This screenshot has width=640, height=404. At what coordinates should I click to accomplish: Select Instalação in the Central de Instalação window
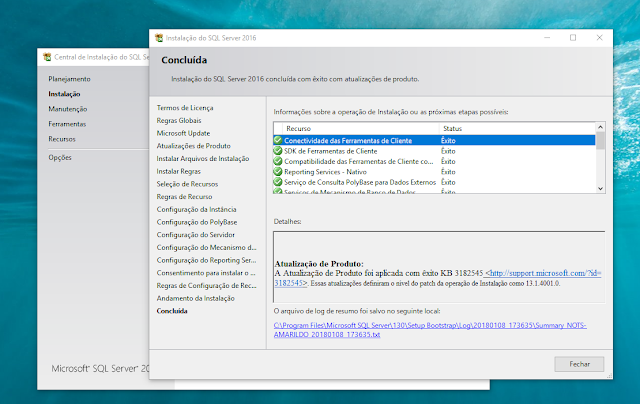click(x=64, y=94)
